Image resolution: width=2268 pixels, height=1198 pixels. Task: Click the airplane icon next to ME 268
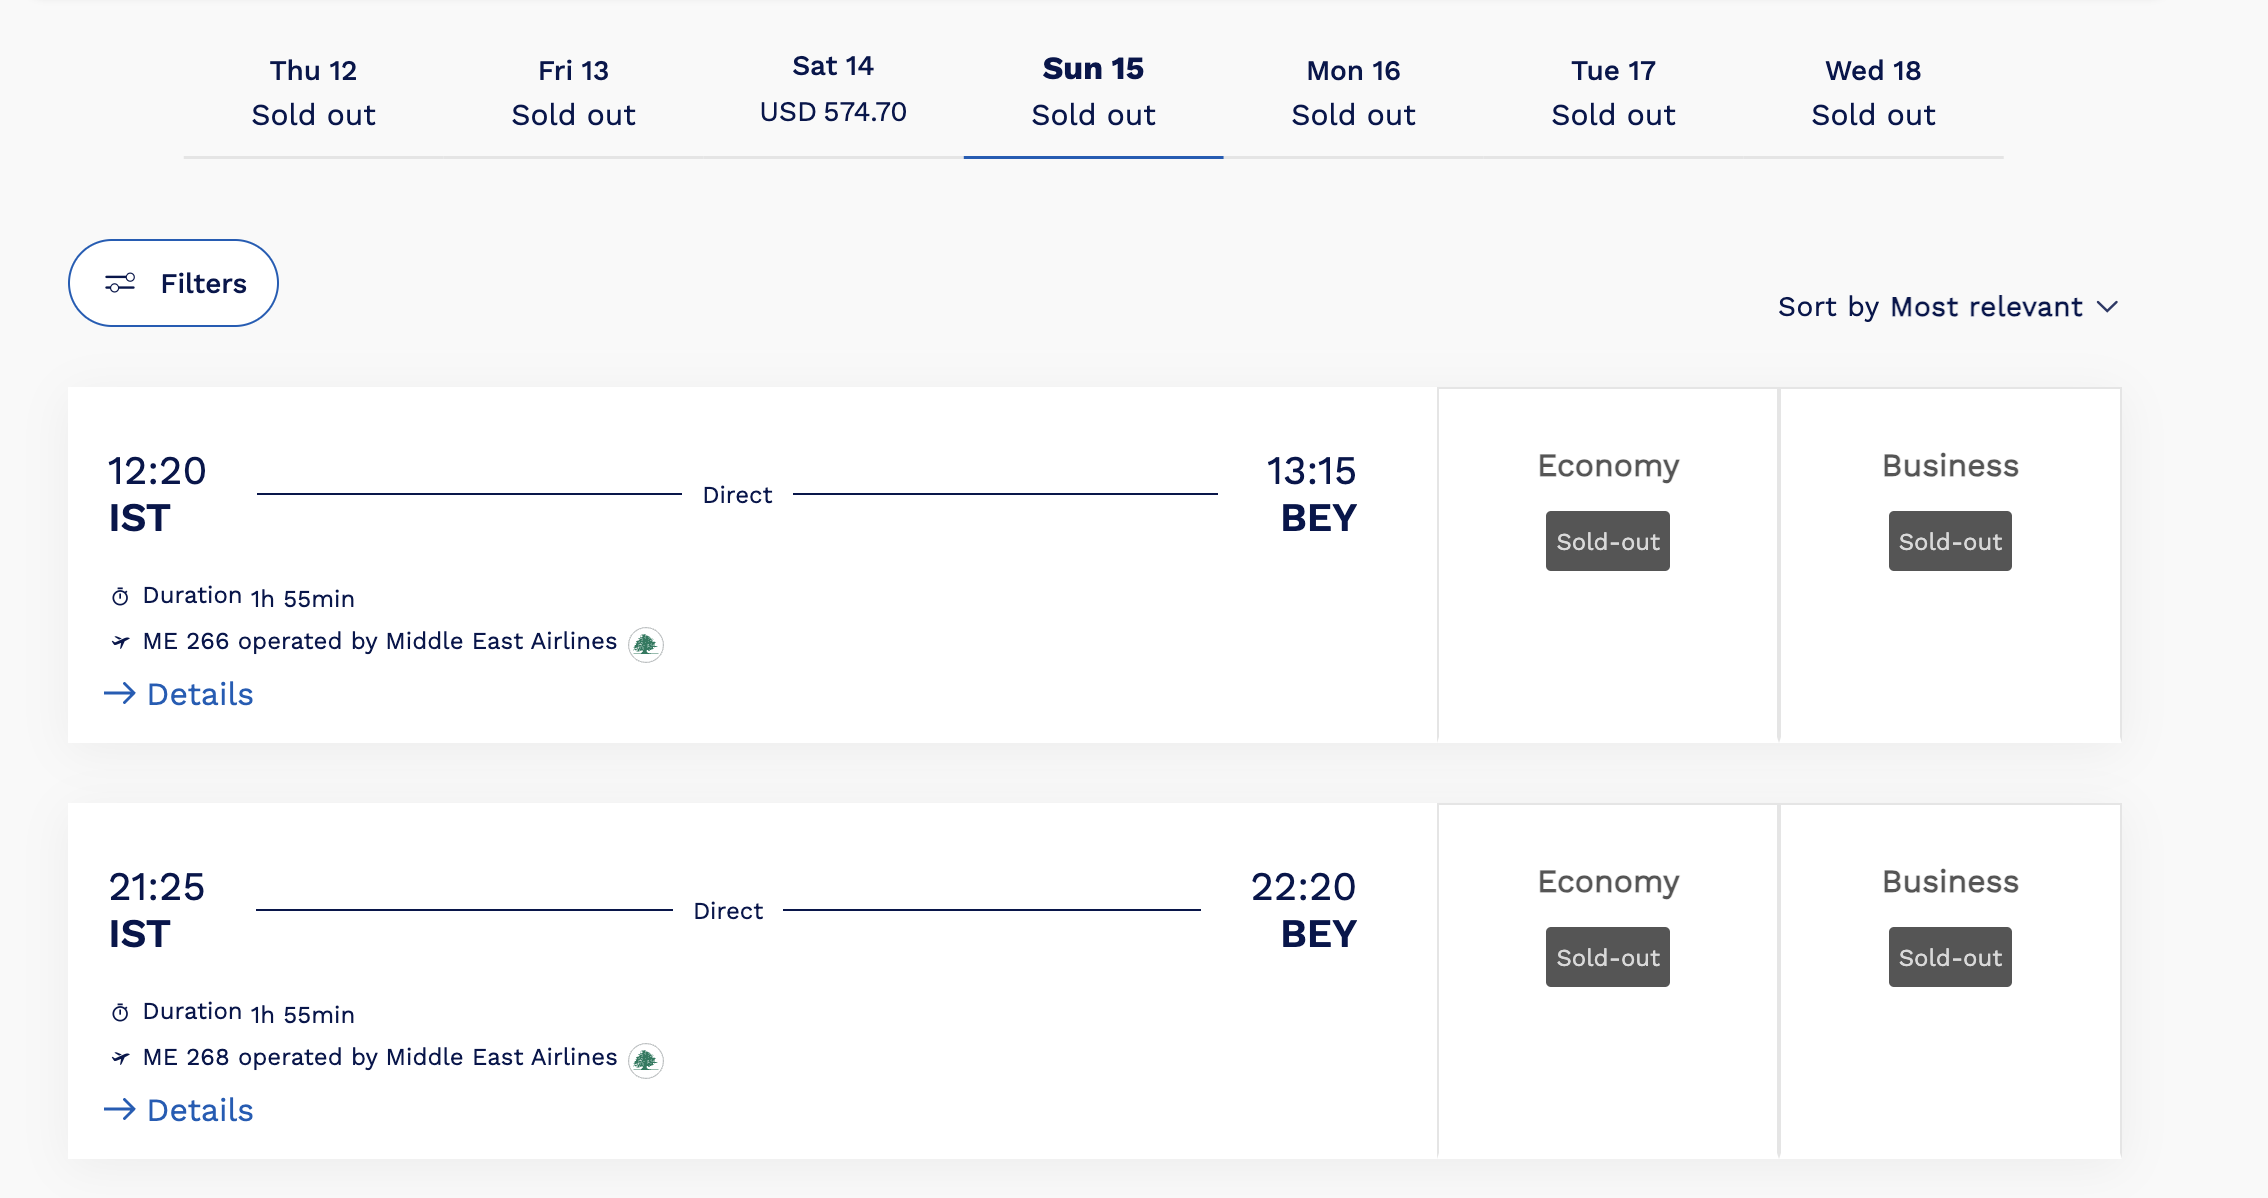[x=121, y=1058]
